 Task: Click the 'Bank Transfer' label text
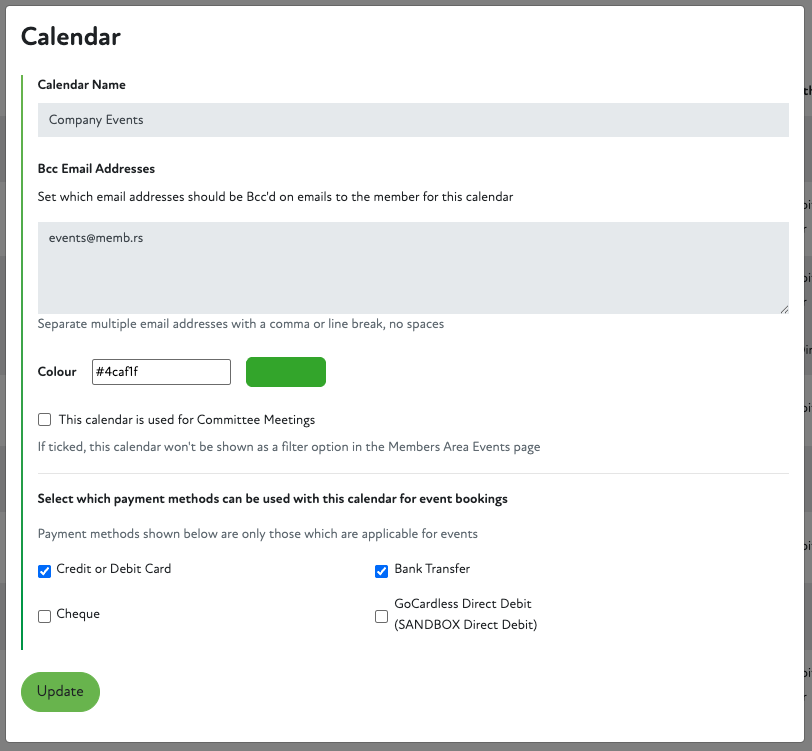pyautogui.click(x=432, y=569)
